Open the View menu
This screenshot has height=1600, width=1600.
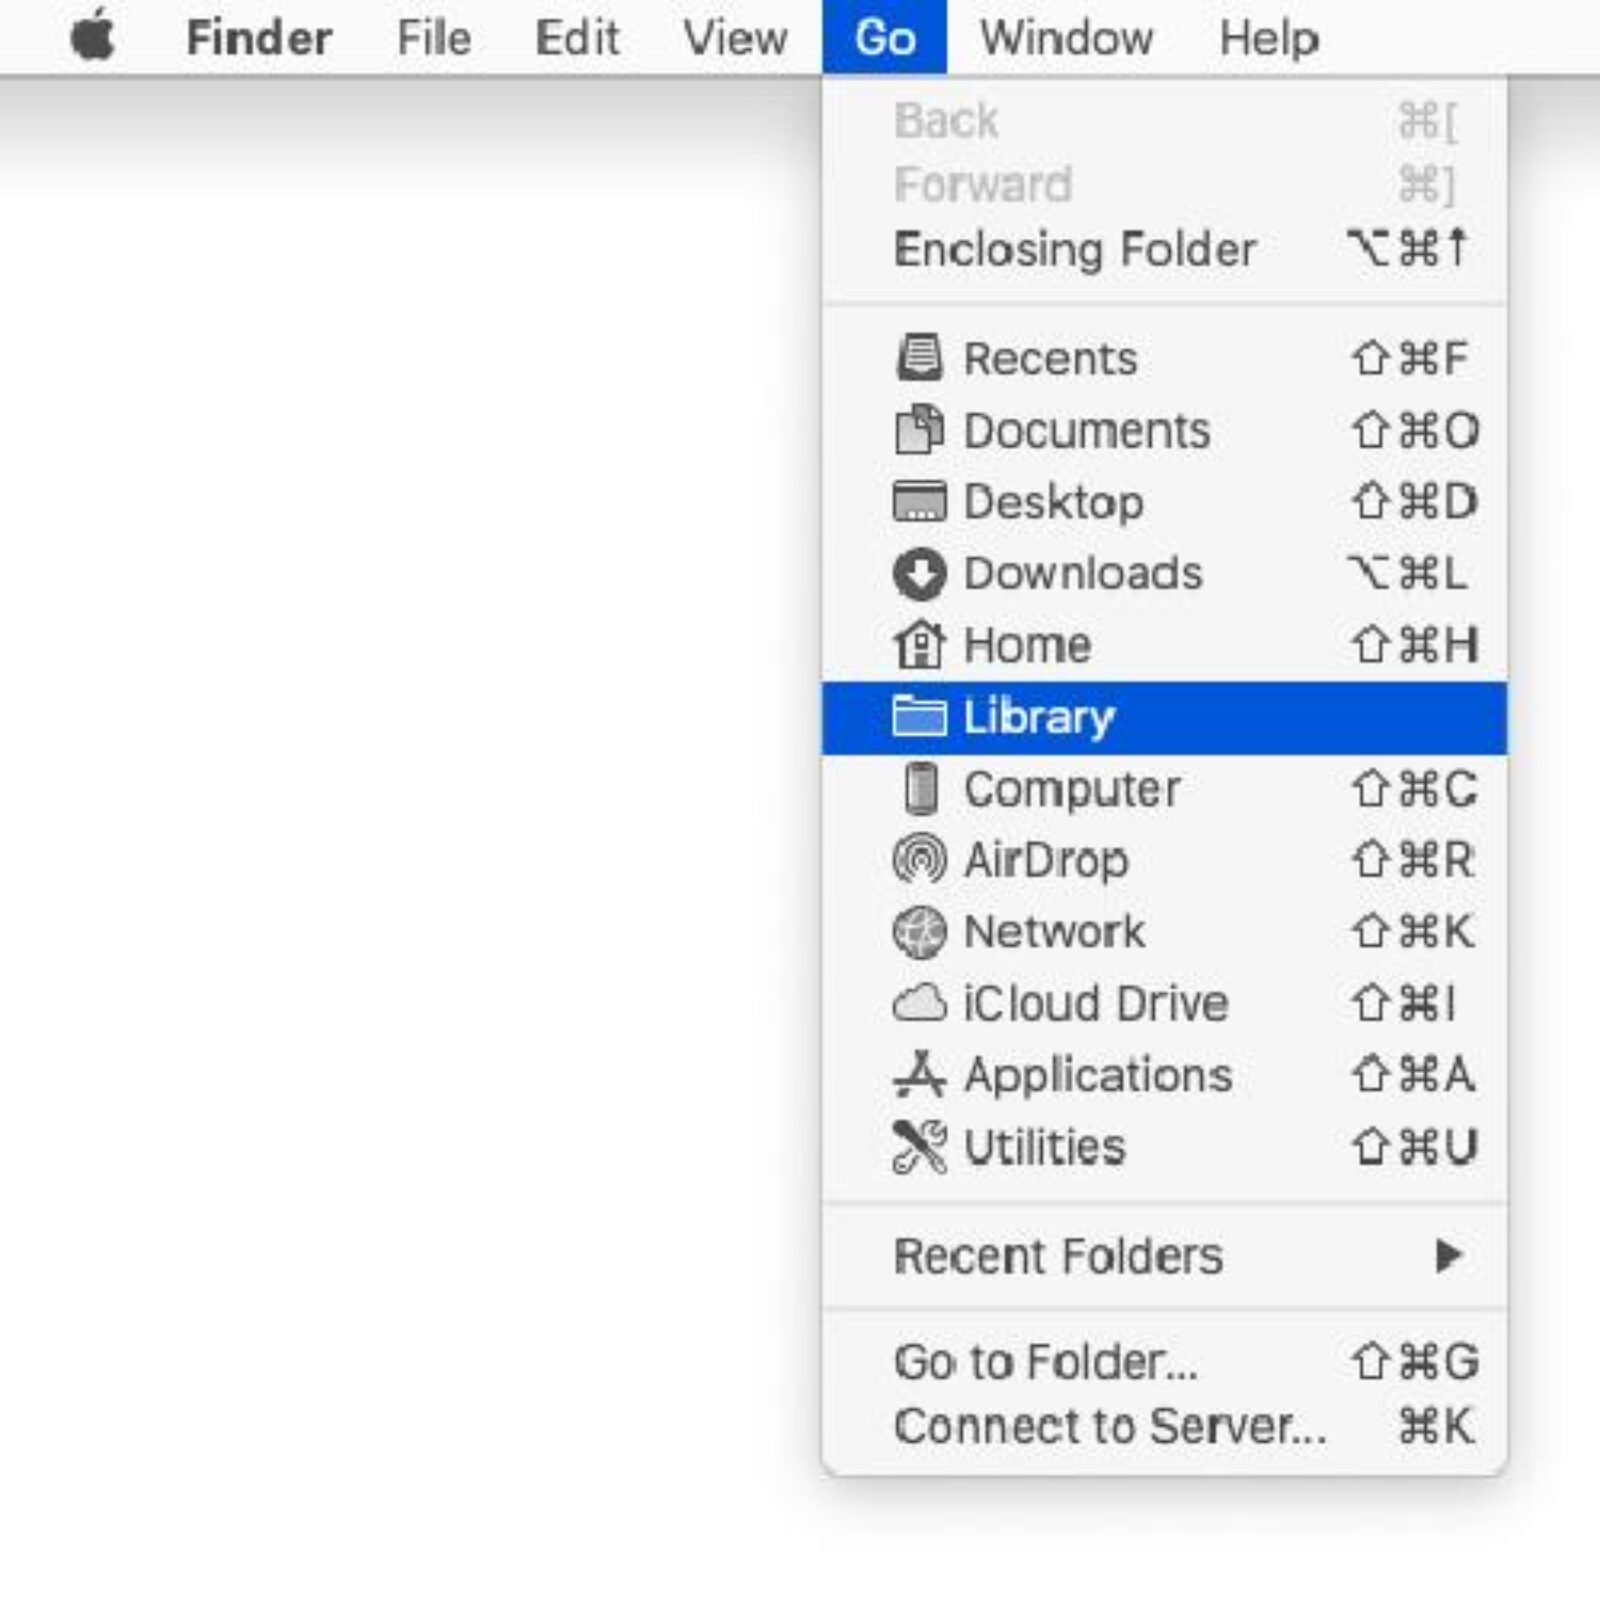pos(735,38)
